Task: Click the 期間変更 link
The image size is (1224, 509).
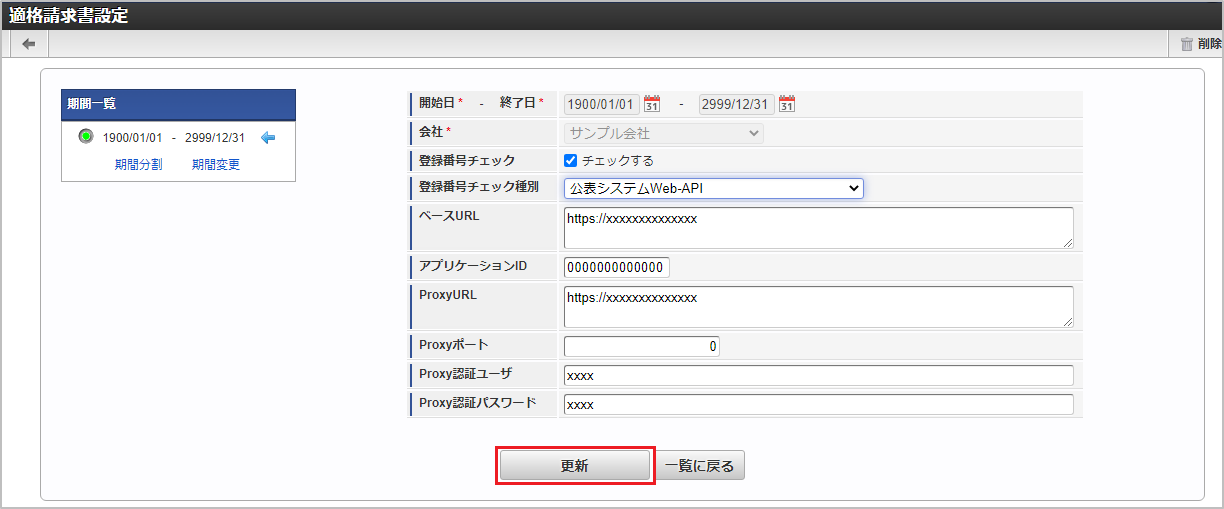Action: click(216, 165)
